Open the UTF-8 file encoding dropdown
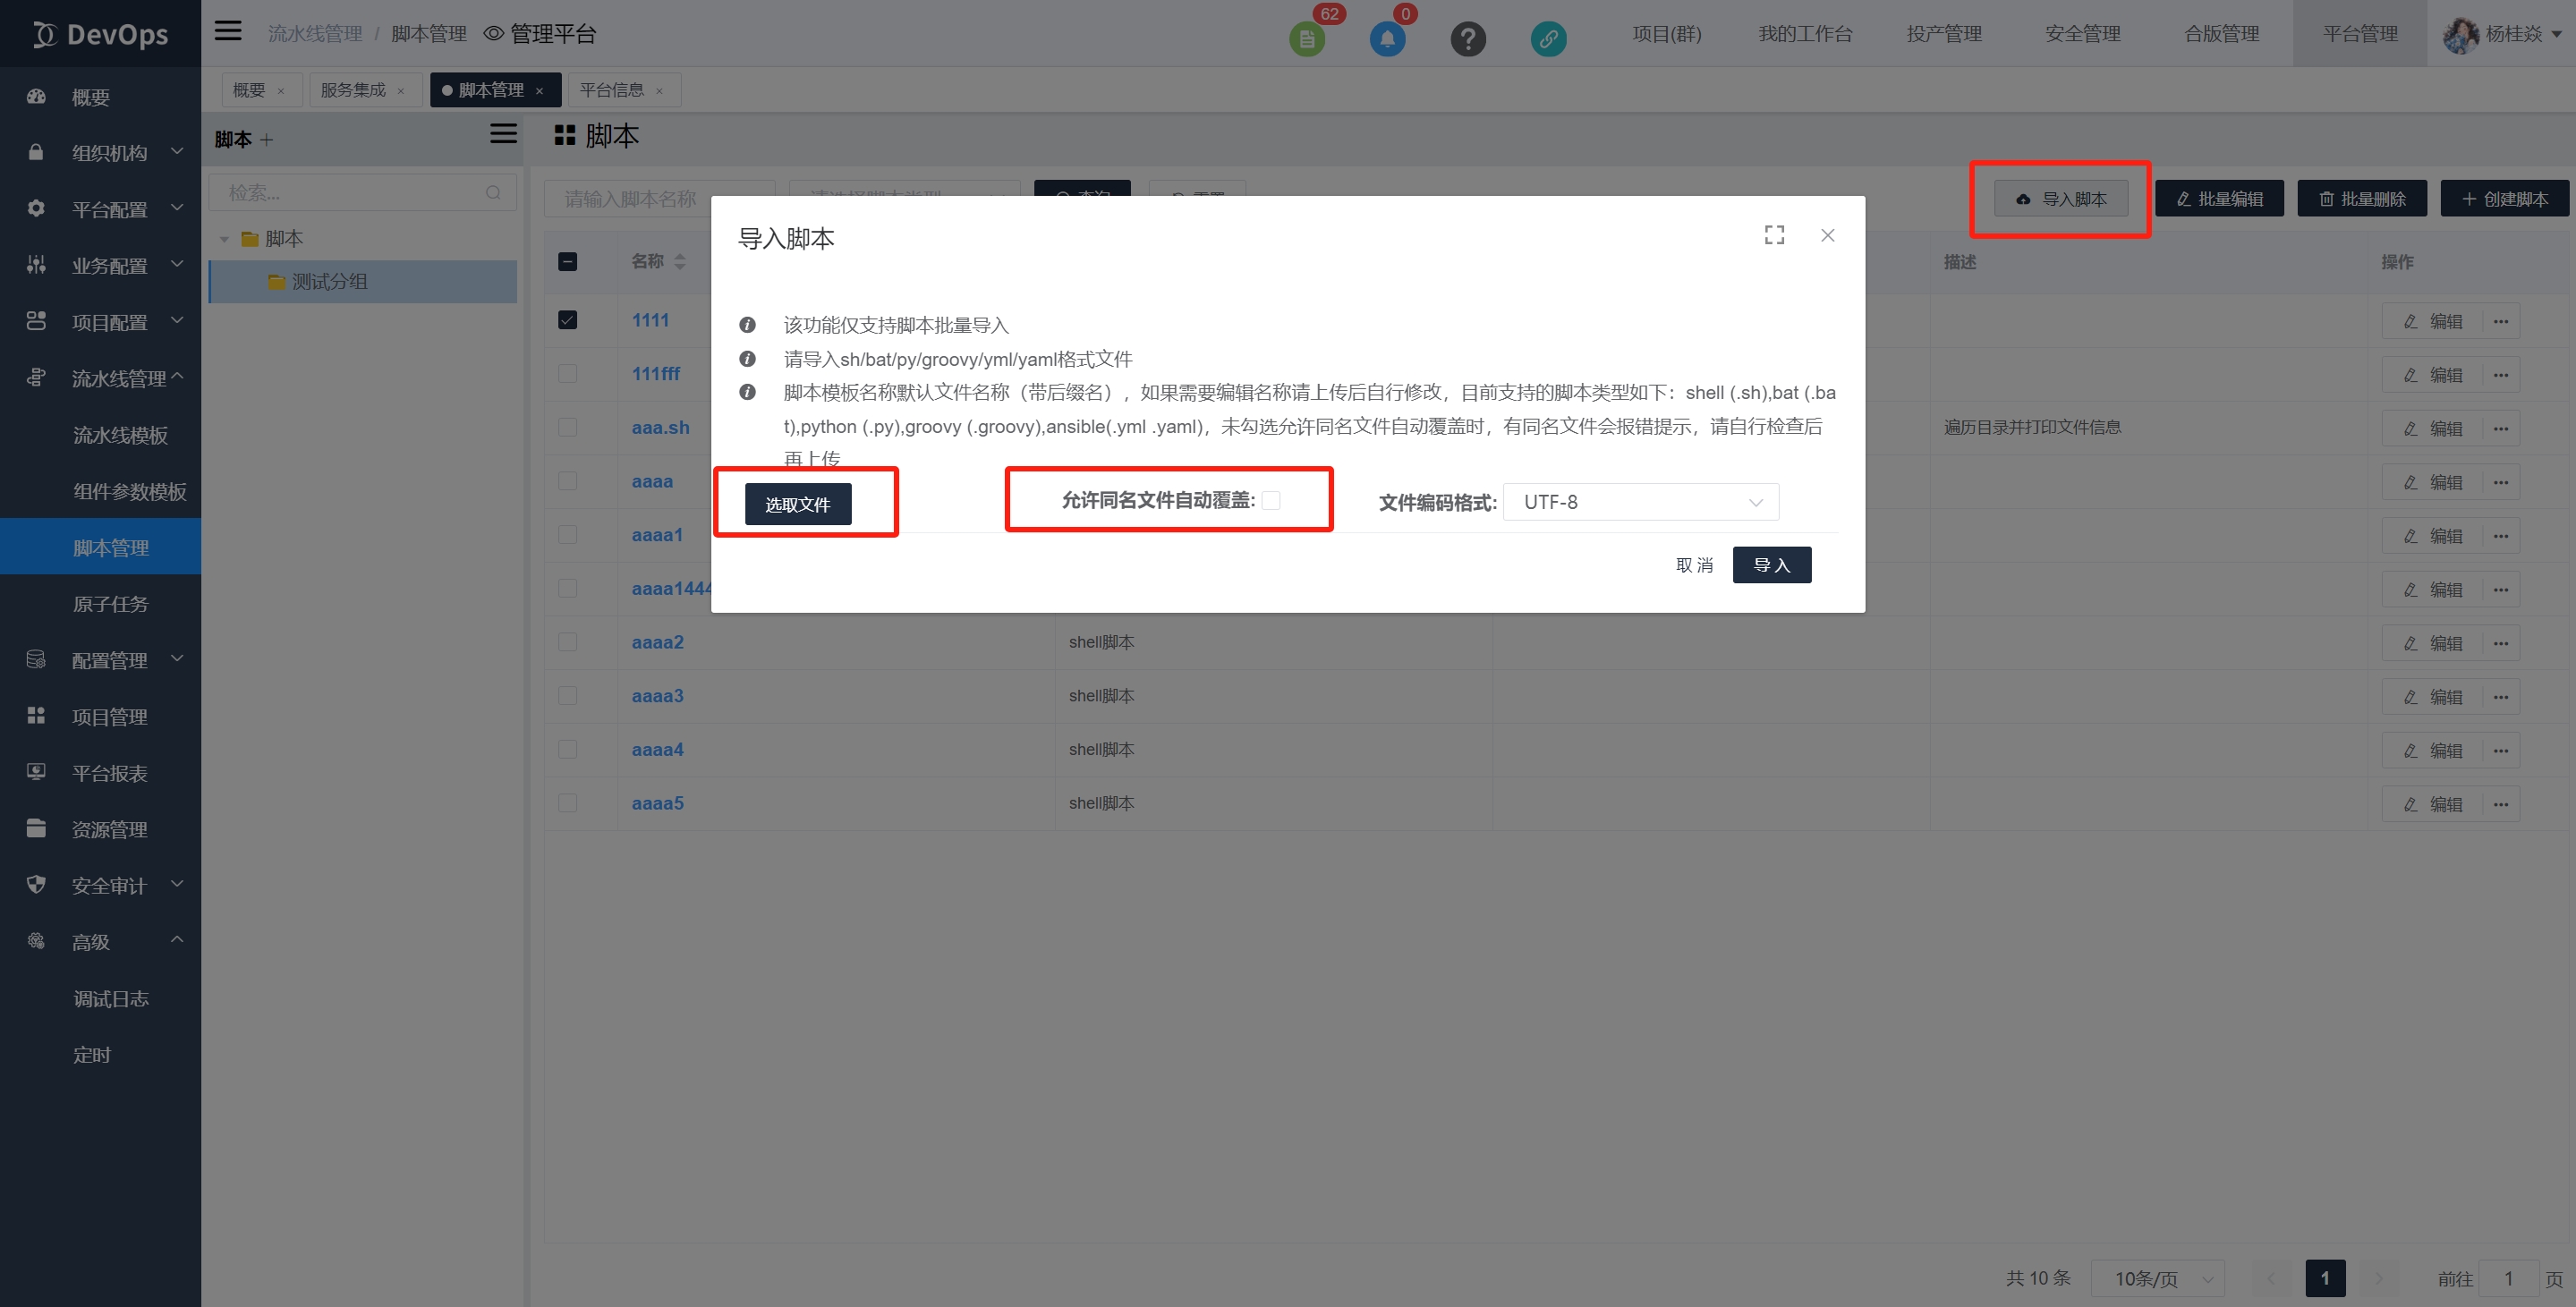2576x1307 pixels. coord(1640,502)
